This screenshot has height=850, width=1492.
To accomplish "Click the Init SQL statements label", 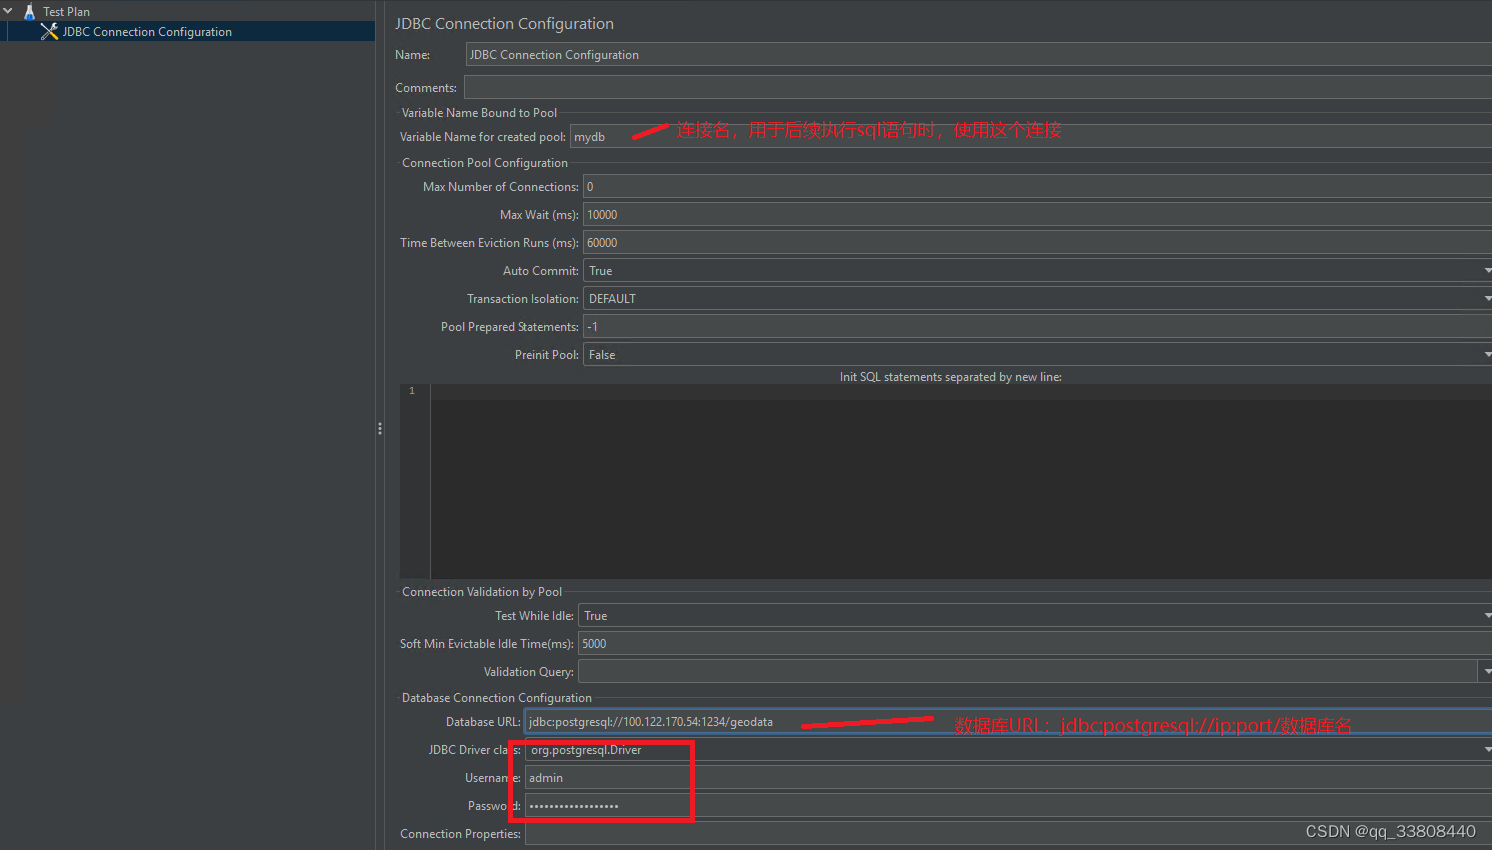I will click(950, 377).
